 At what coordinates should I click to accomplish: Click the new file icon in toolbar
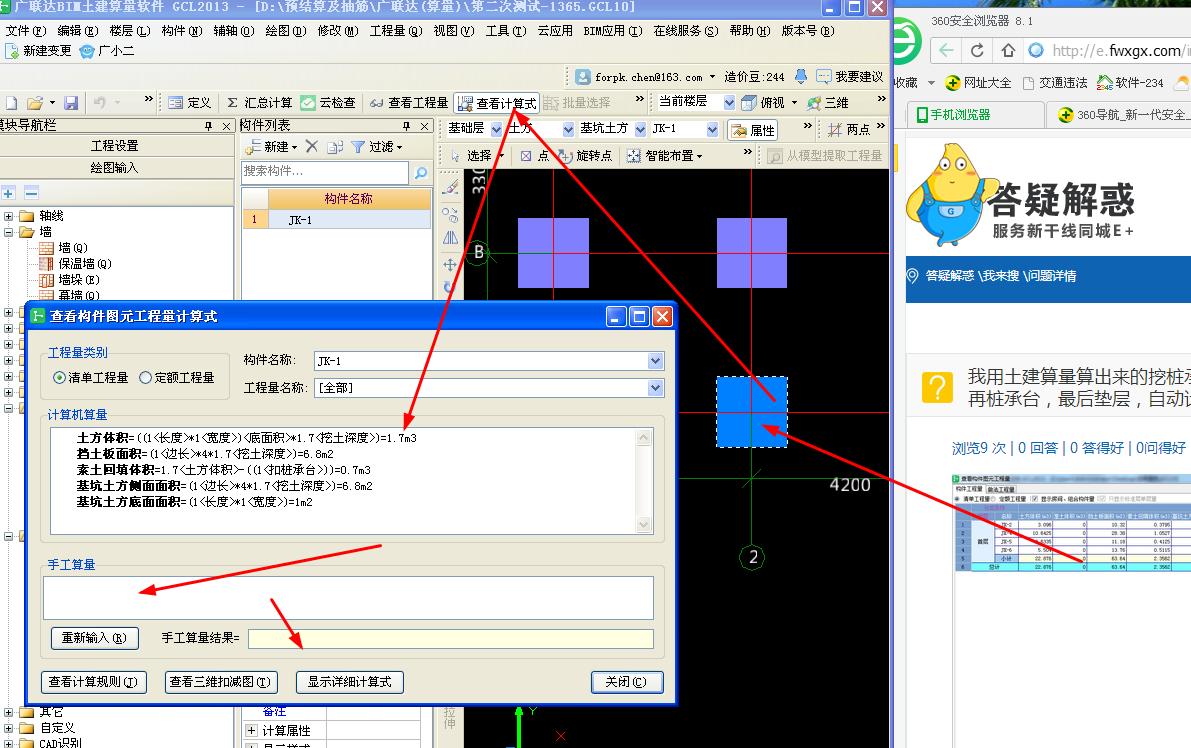click(11, 103)
